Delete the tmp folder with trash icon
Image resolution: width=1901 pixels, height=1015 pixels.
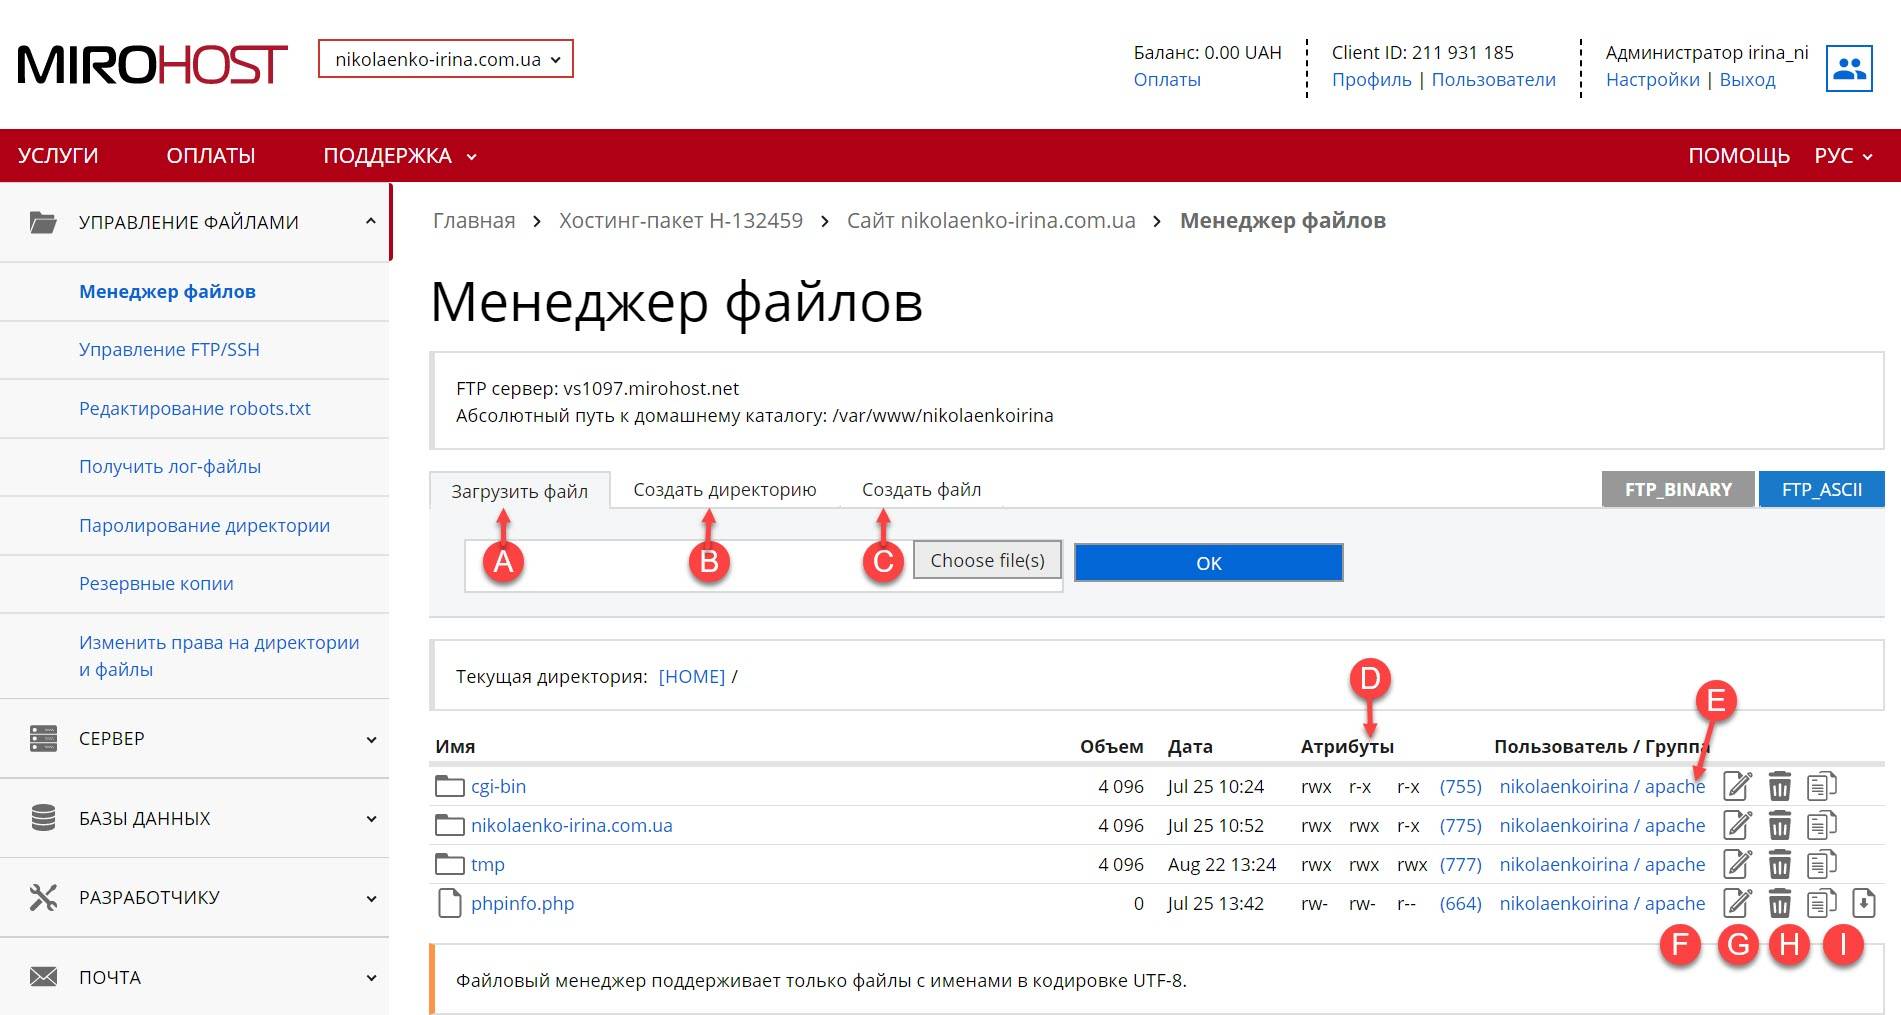(1779, 864)
